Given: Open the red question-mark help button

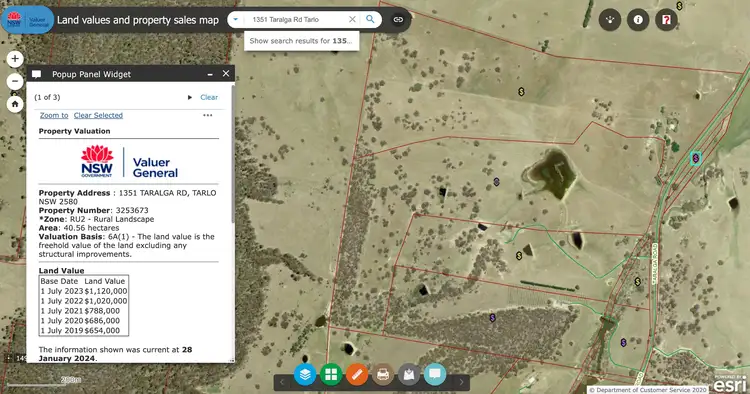Looking at the screenshot, I should 666,20.
